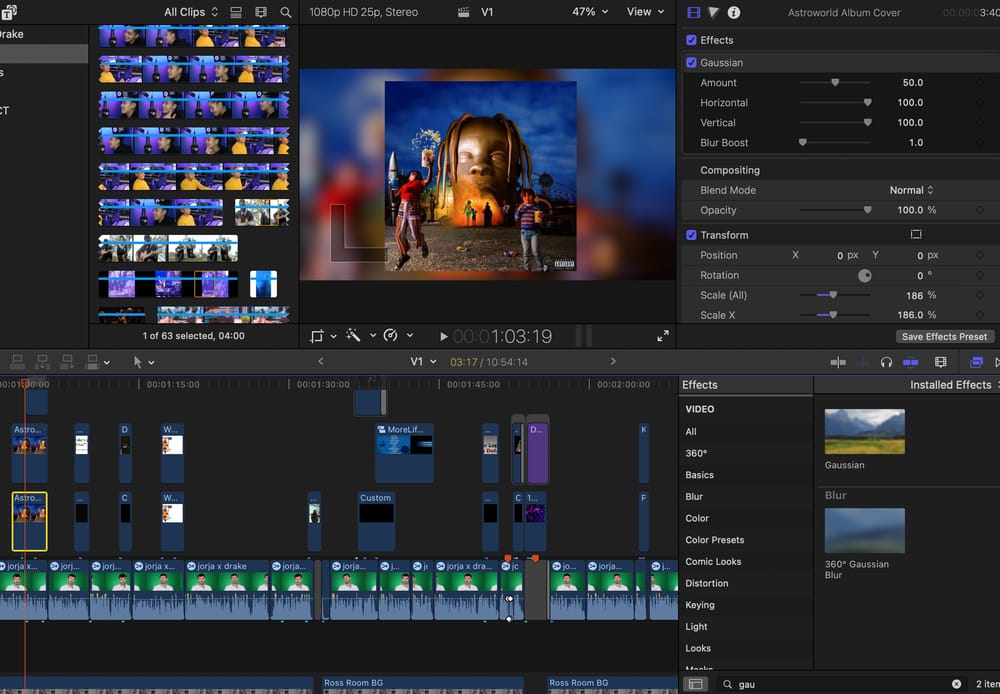
Task: Select the arrow Select tool icon
Action: tap(137, 362)
